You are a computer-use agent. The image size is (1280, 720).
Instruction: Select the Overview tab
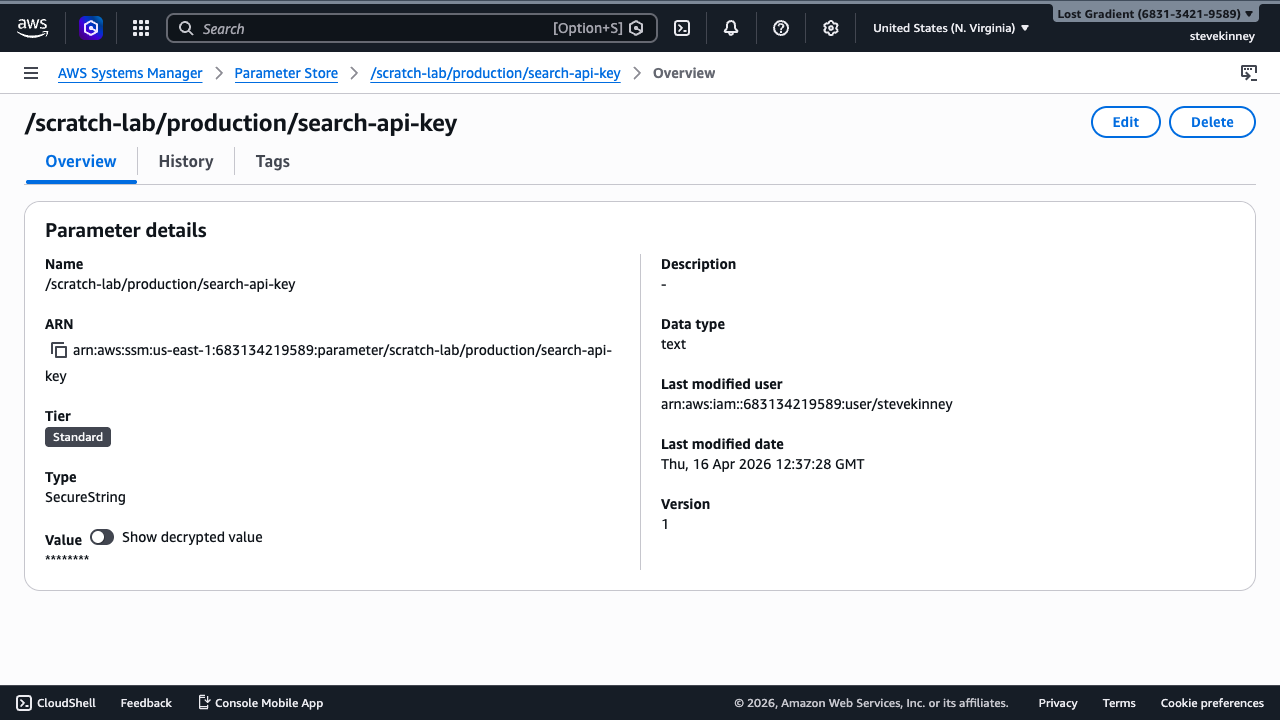coord(81,161)
